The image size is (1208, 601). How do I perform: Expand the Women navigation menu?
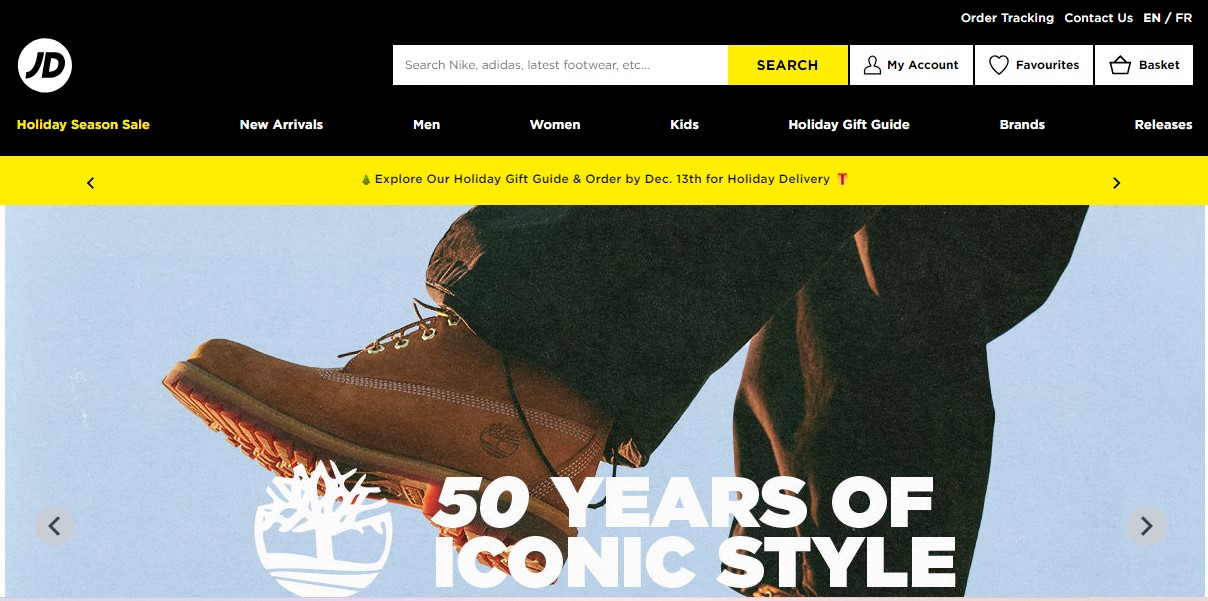click(x=555, y=125)
